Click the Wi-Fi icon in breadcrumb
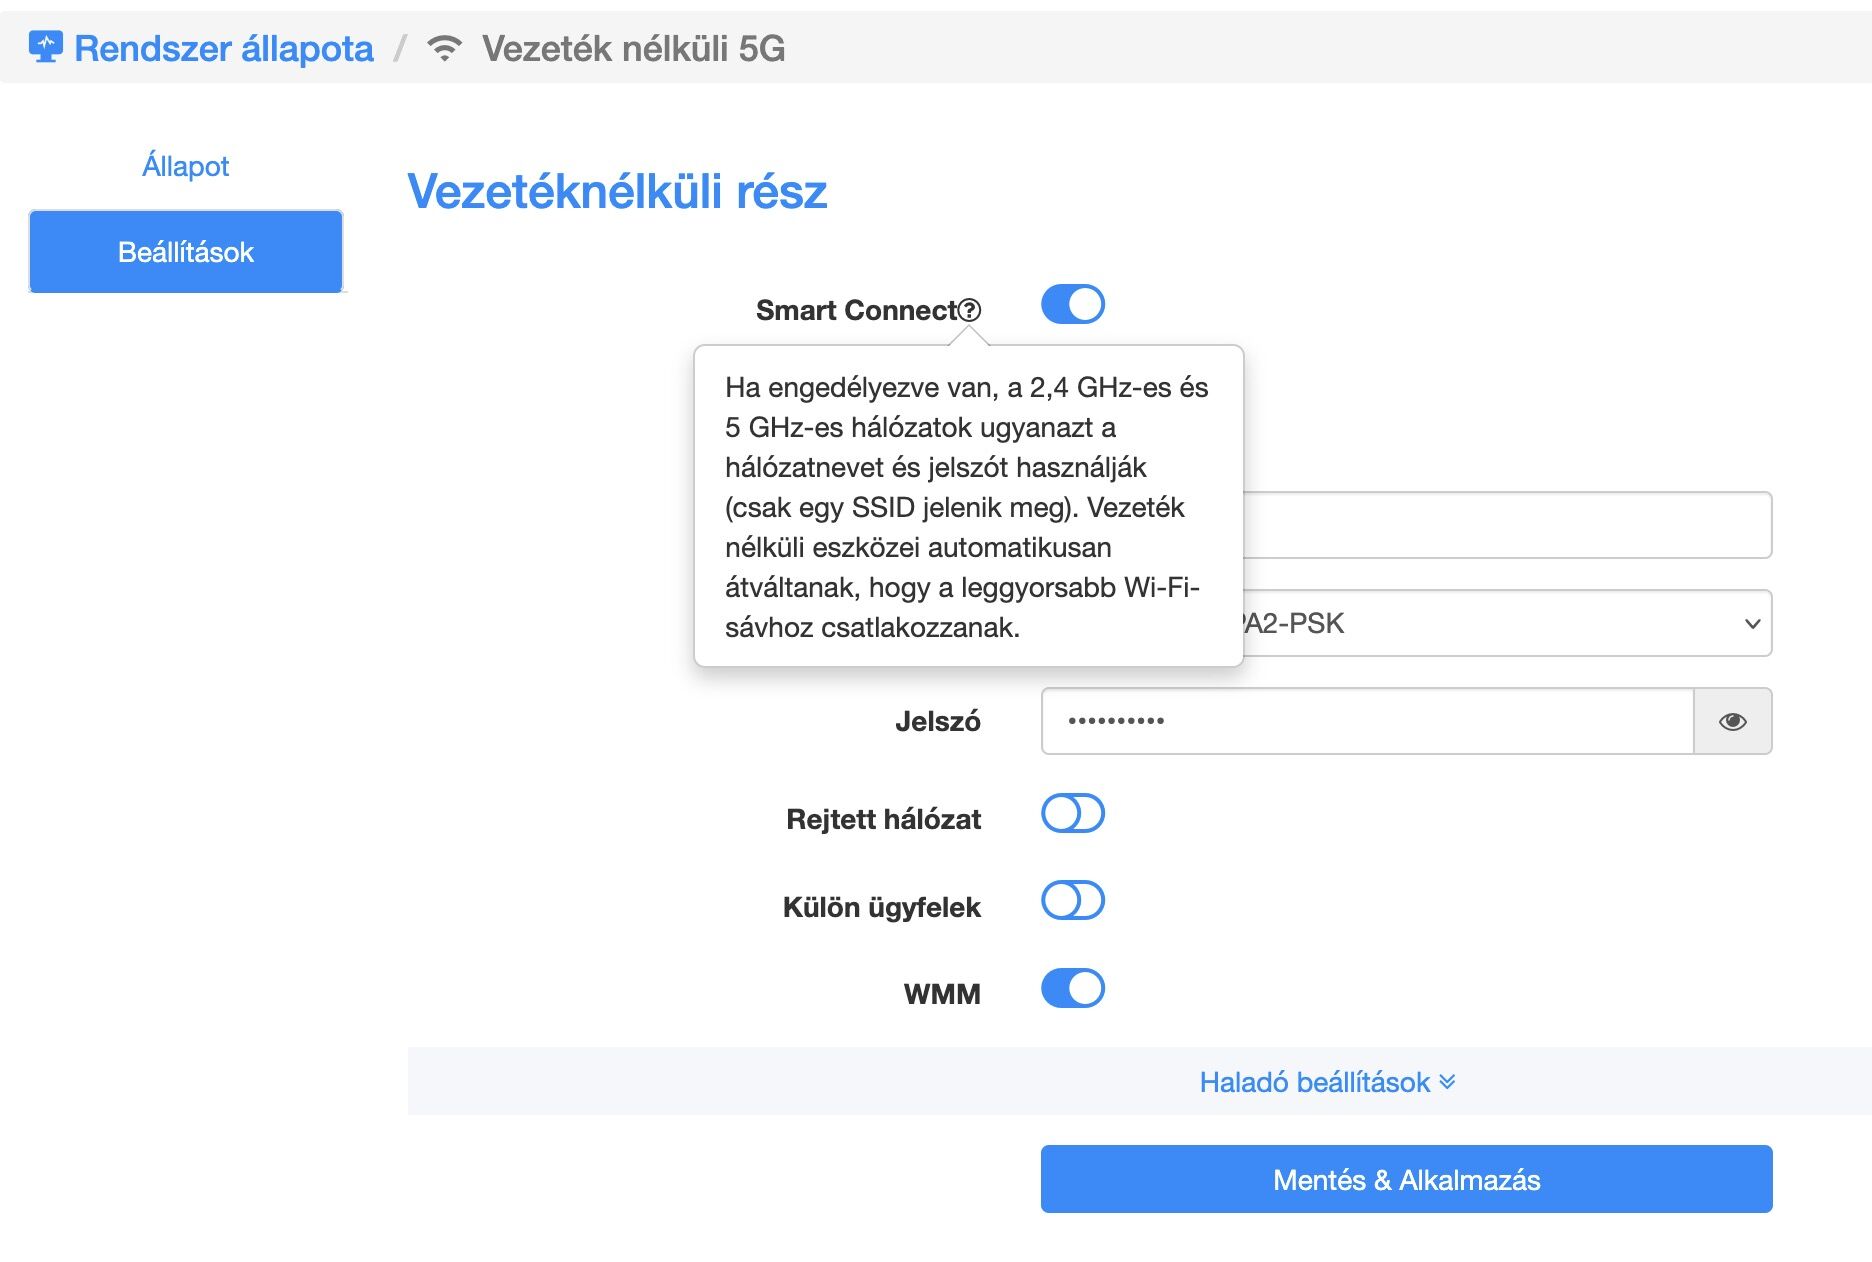Image resolution: width=1872 pixels, height=1262 pixels. point(444,48)
